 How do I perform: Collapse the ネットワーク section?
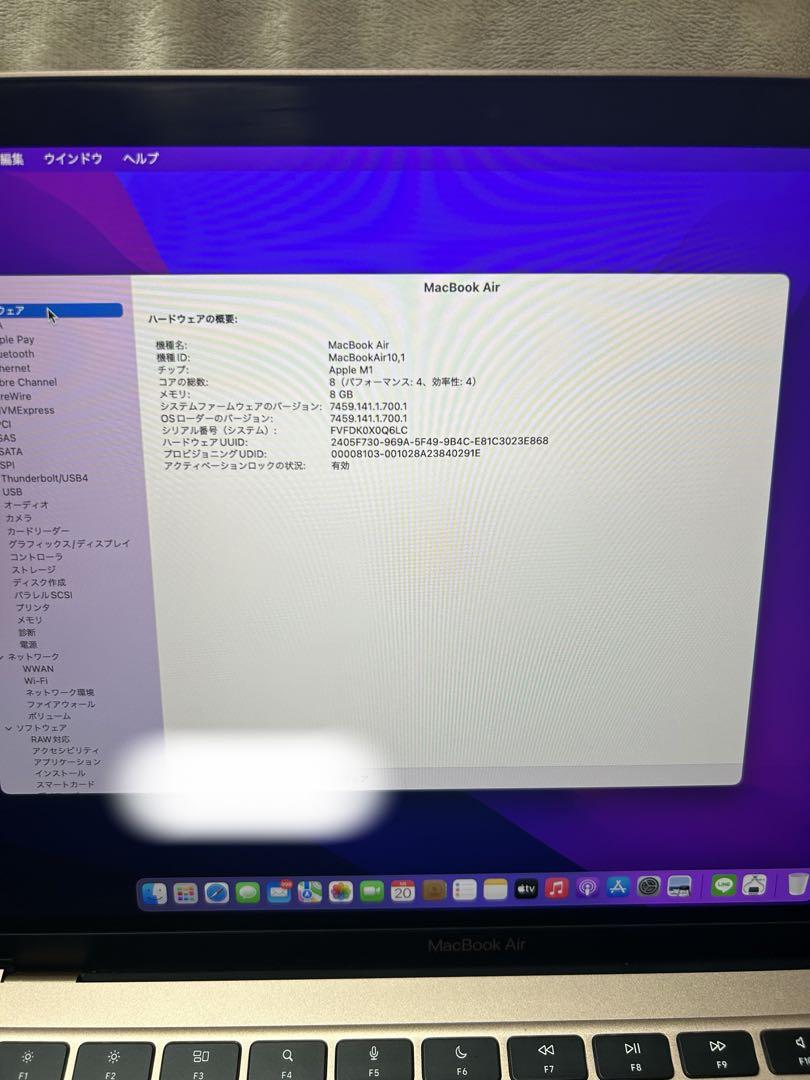pyautogui.click(x=2, y=657)
